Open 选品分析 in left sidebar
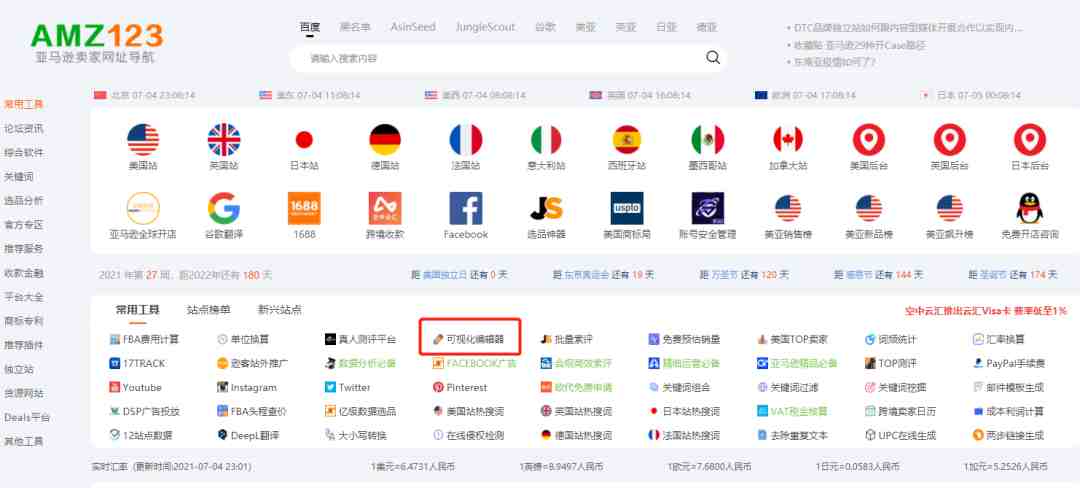 pos(23,200)
